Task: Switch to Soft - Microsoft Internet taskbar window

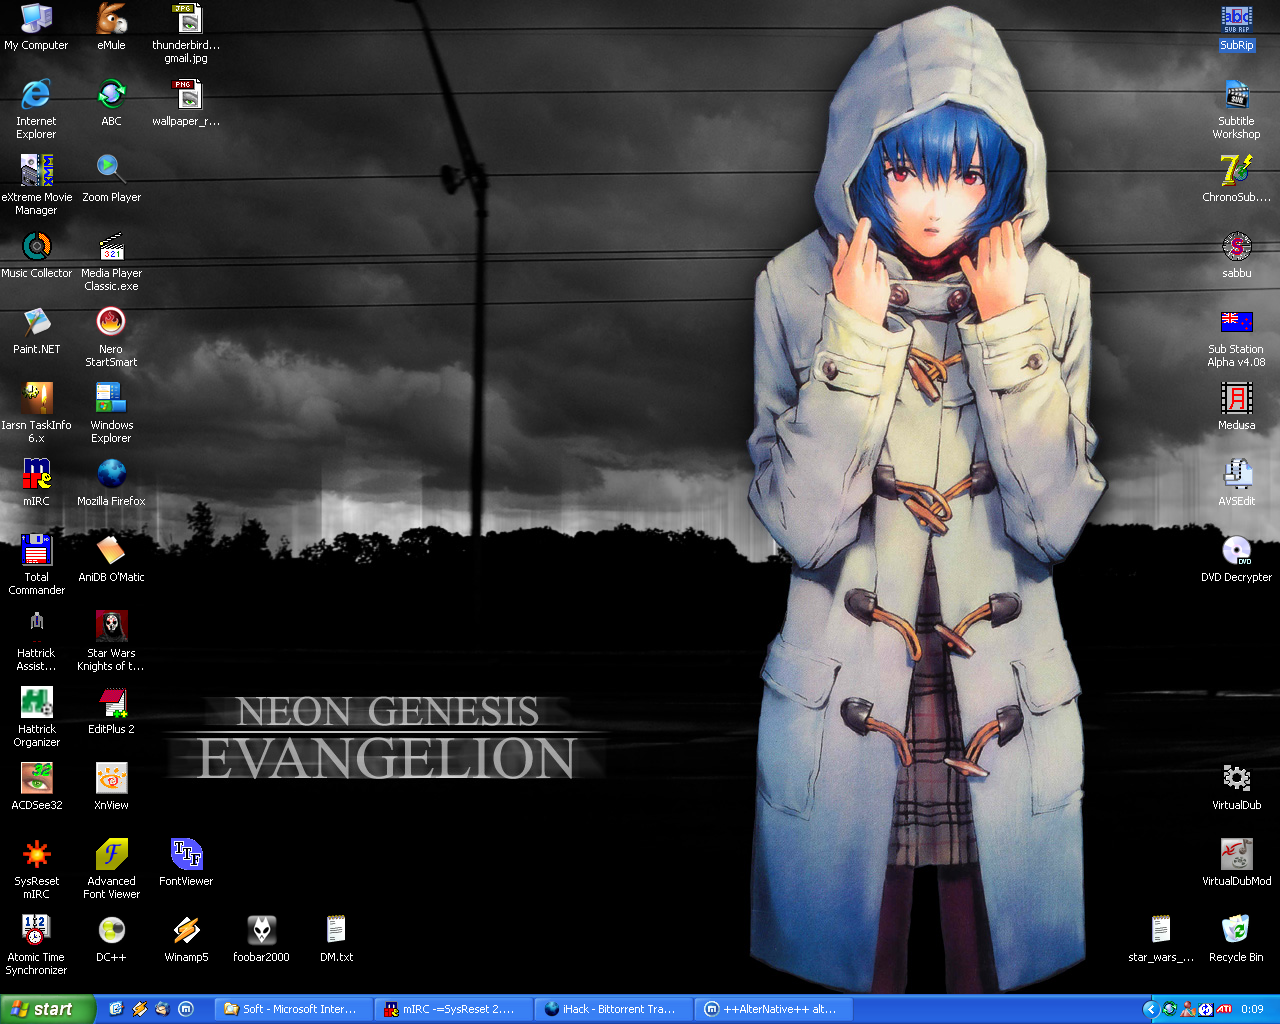Action: coord(293,1009)
